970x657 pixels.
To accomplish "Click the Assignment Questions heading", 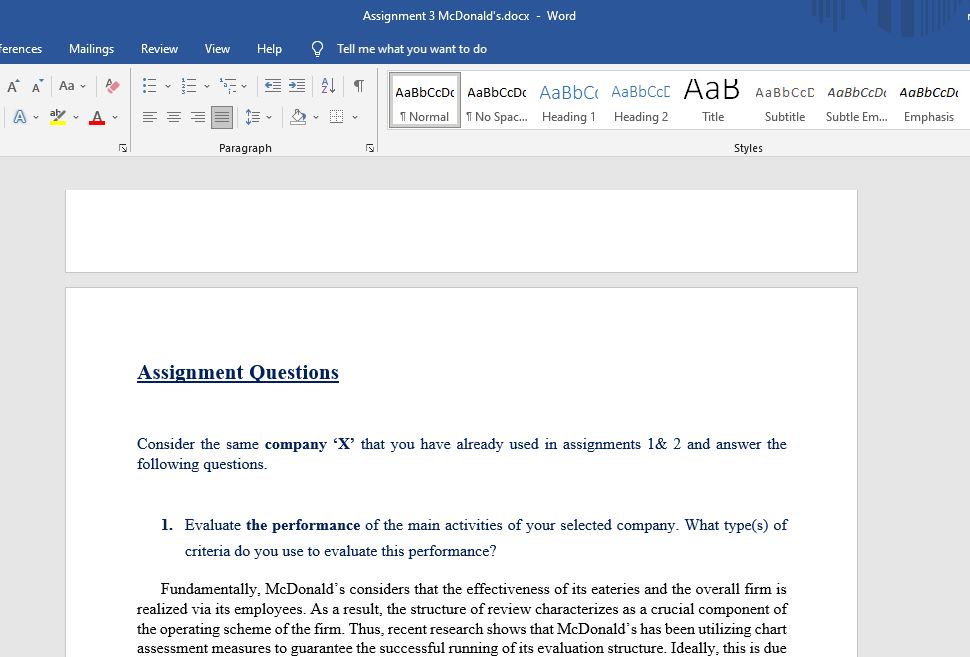I will click(238, 372).
